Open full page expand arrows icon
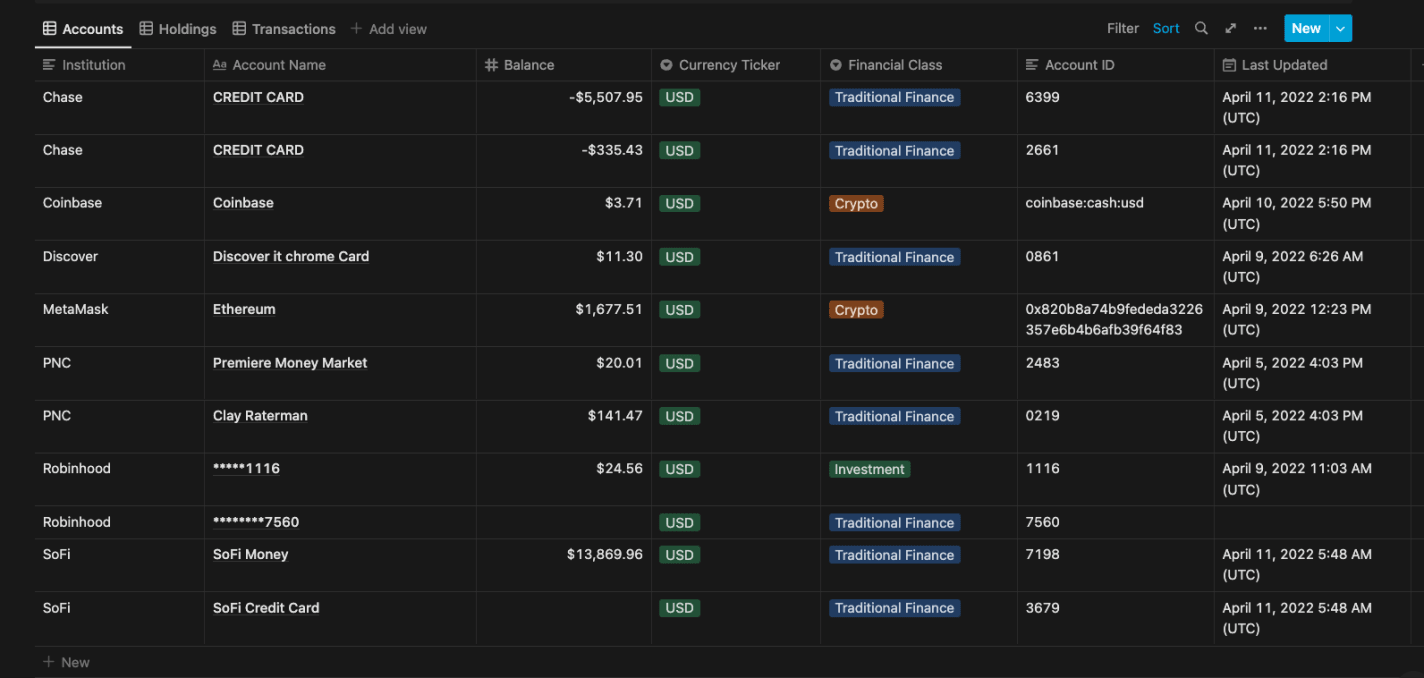 point(1231,29)
